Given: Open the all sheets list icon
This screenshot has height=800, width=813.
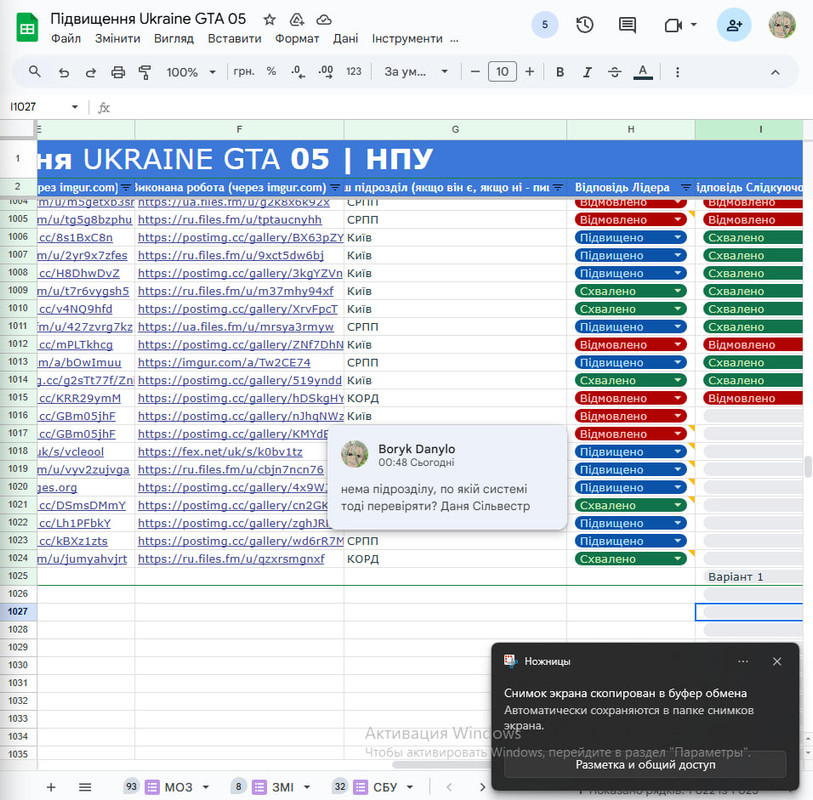Looking at the screenshot, I should 85,787.
